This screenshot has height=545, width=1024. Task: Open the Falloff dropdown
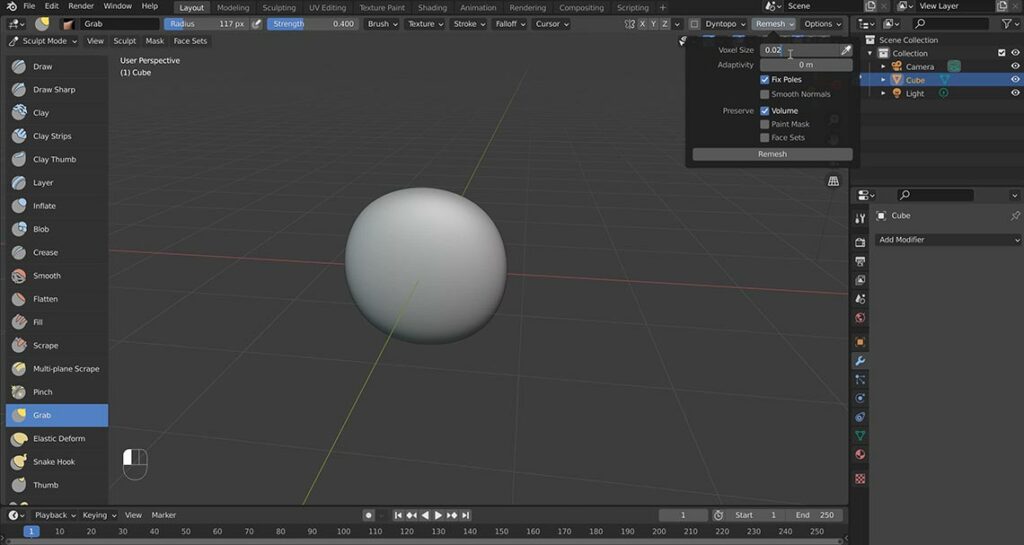coord(511,24)
